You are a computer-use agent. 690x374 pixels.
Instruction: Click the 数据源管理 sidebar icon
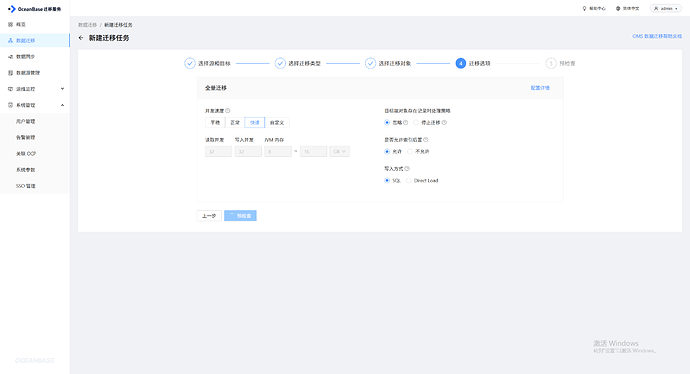[x=11, y=73]
